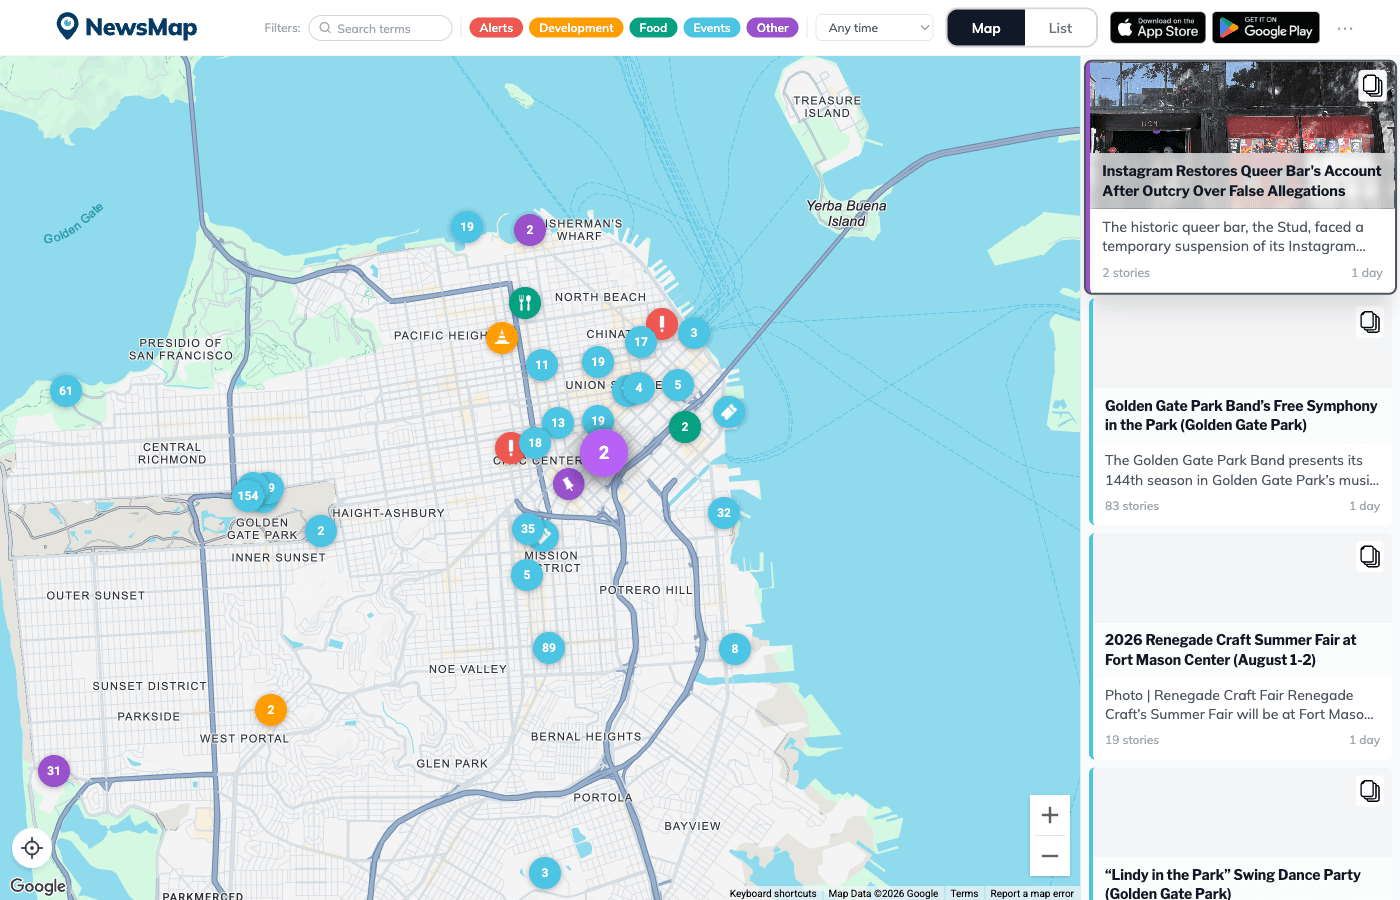1400x900 pixels.
Task: Open the Any time dropdown
Action: click(x=875, y=28)
